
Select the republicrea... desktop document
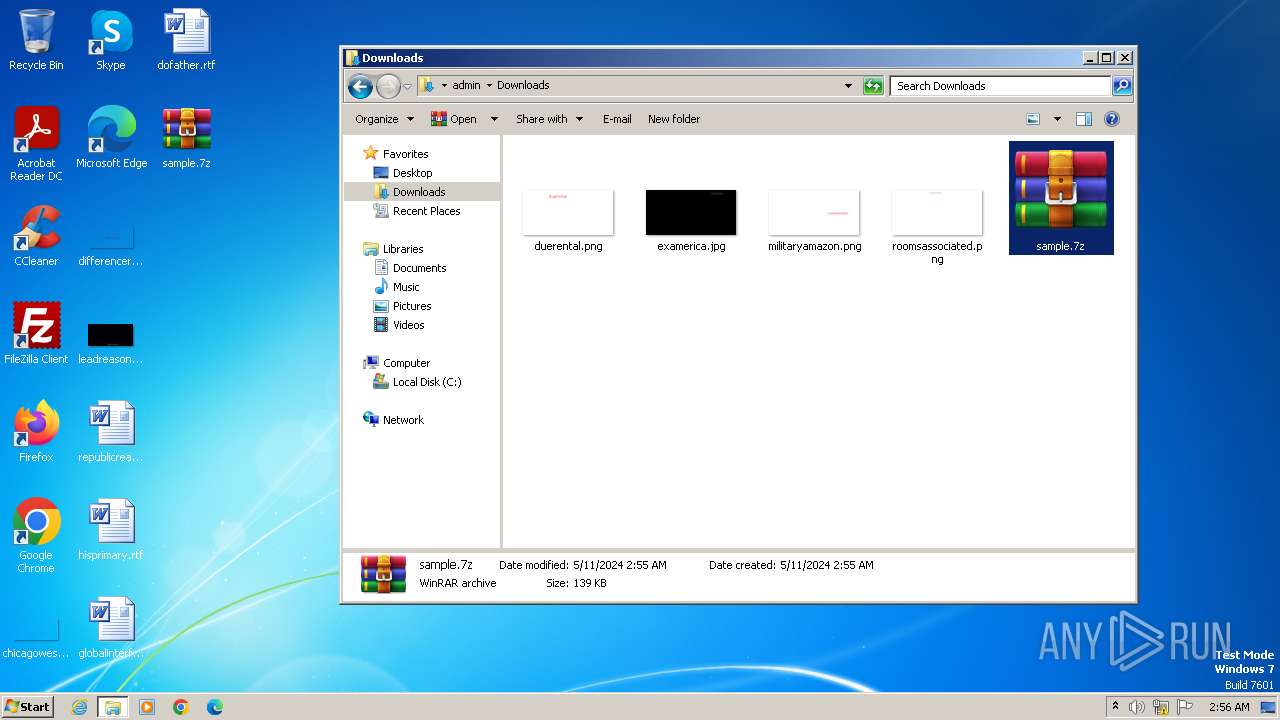tap(110, 432)
